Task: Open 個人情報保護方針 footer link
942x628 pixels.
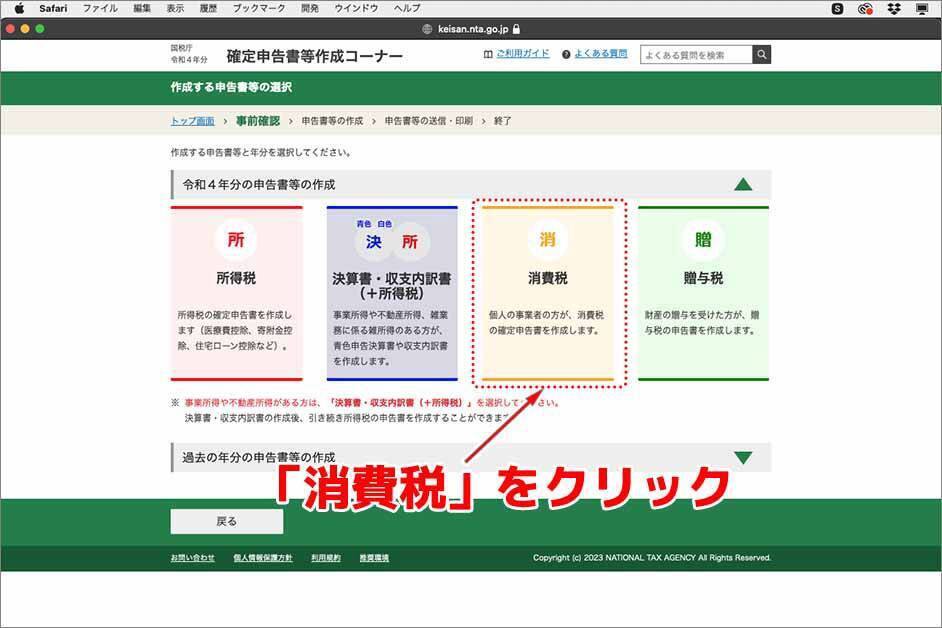Action: 263,558
